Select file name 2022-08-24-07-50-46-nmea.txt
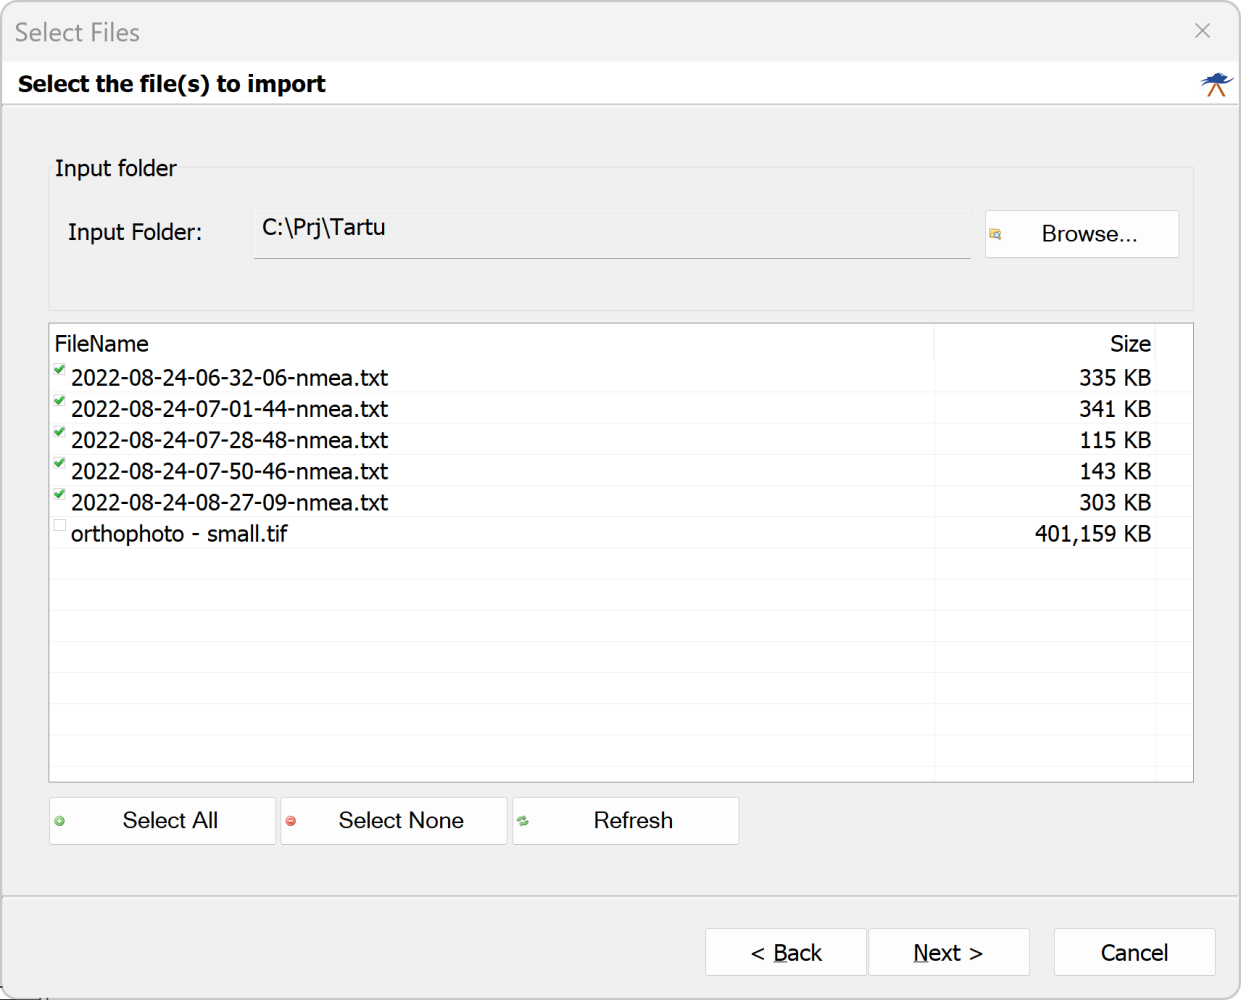Screen dimensions: 1241x1000 coord(229,471)
